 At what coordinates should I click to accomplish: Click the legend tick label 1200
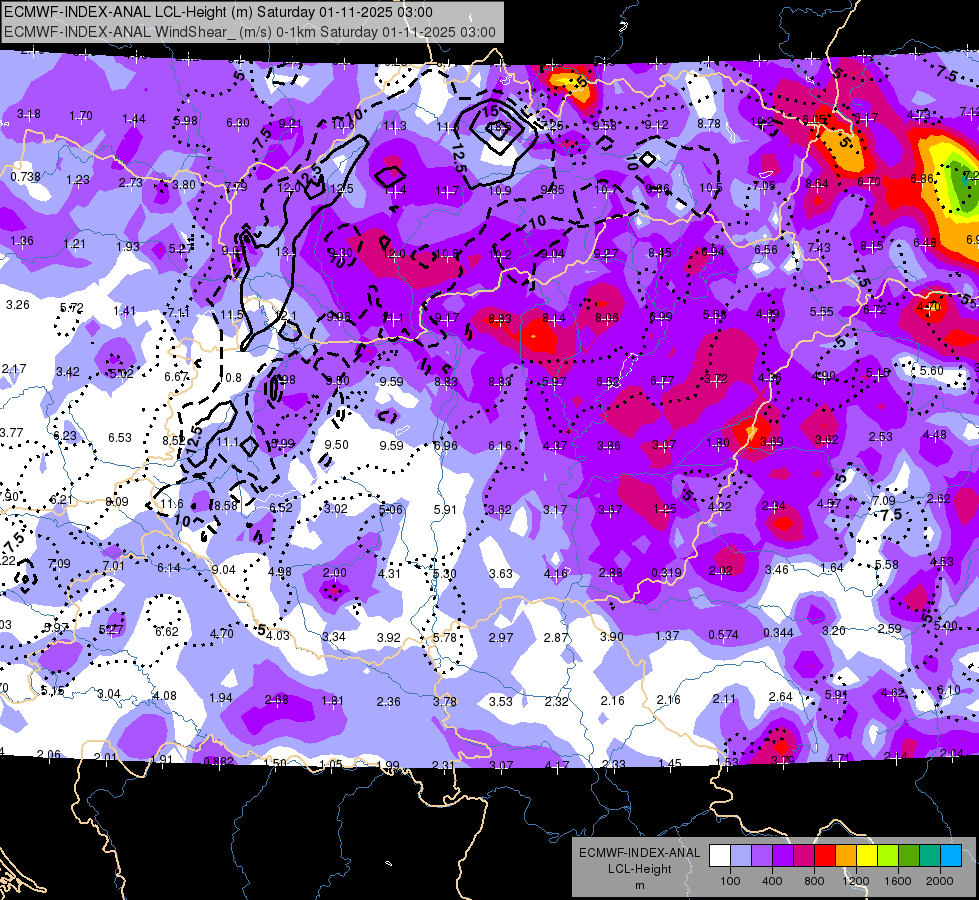pos(855,881)
